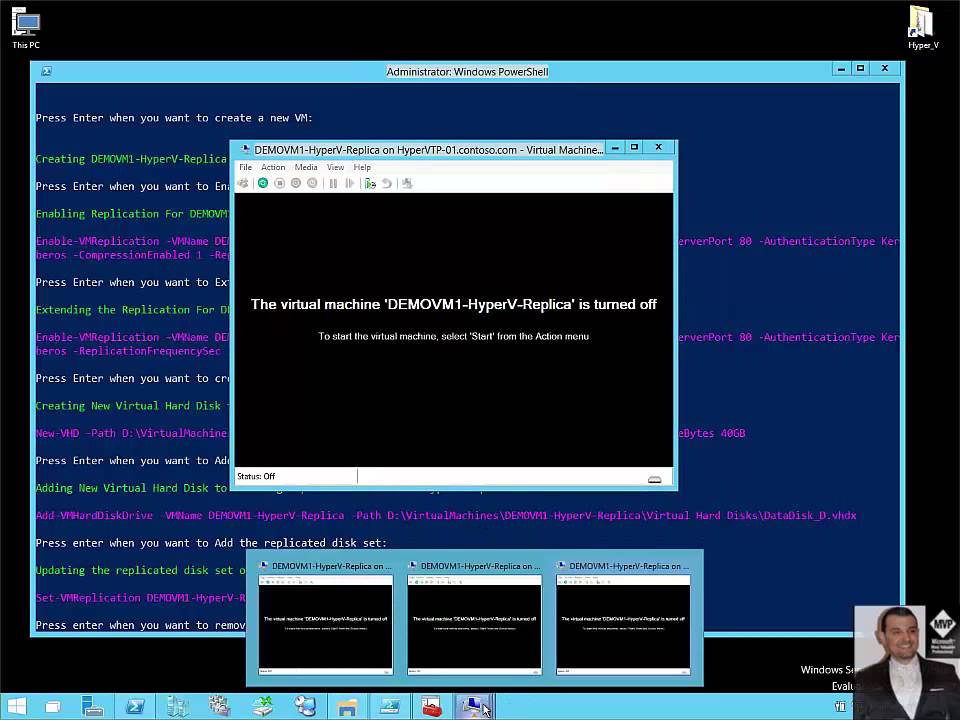
Task: Click the green Start VM toolbar button
Action: 263,183
